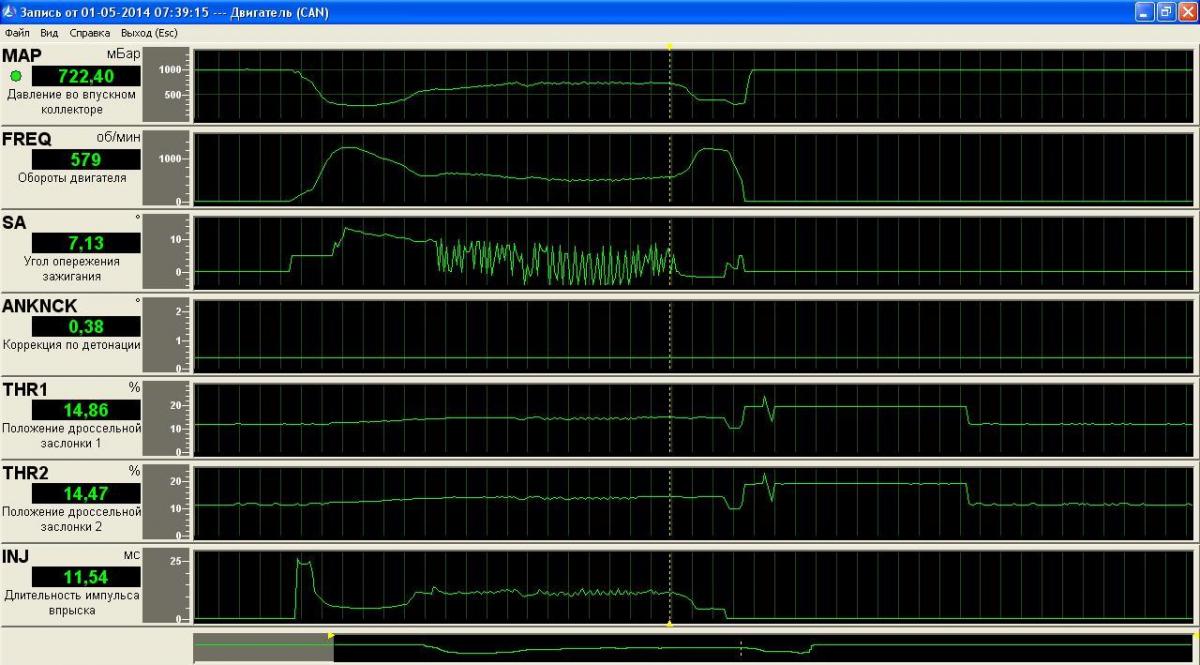Click the мБар unit label
Screen dimensions: 1200x665
[x=125, y=54]
